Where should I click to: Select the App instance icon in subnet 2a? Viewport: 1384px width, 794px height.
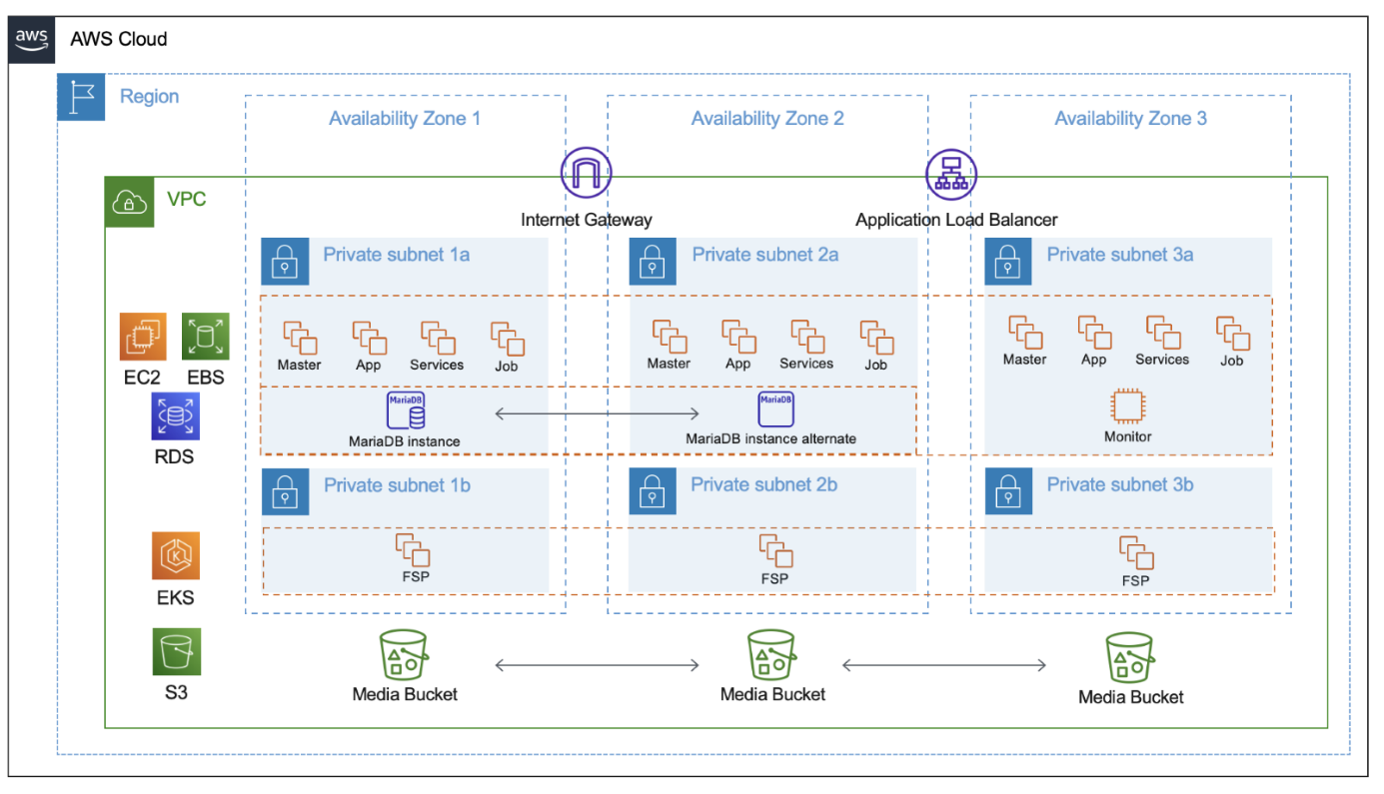(738, 337)
